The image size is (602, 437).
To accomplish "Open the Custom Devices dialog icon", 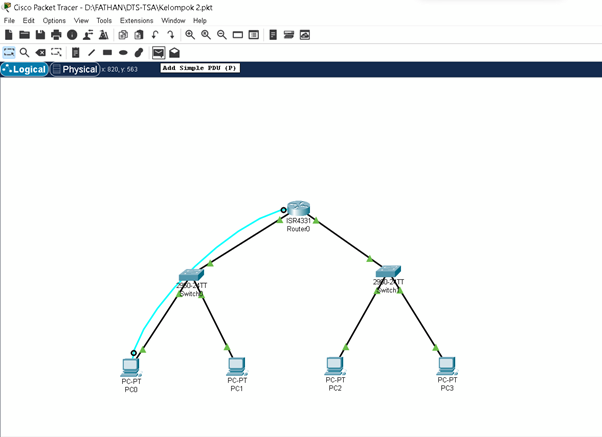I will [x=253, y=35].
